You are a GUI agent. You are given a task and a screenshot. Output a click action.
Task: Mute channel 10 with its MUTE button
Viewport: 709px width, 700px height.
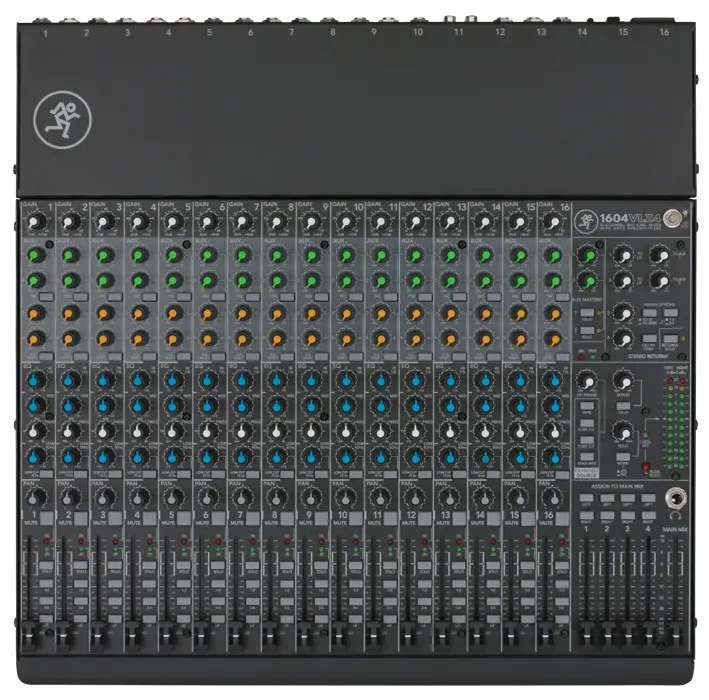click(x=355, y=520)
